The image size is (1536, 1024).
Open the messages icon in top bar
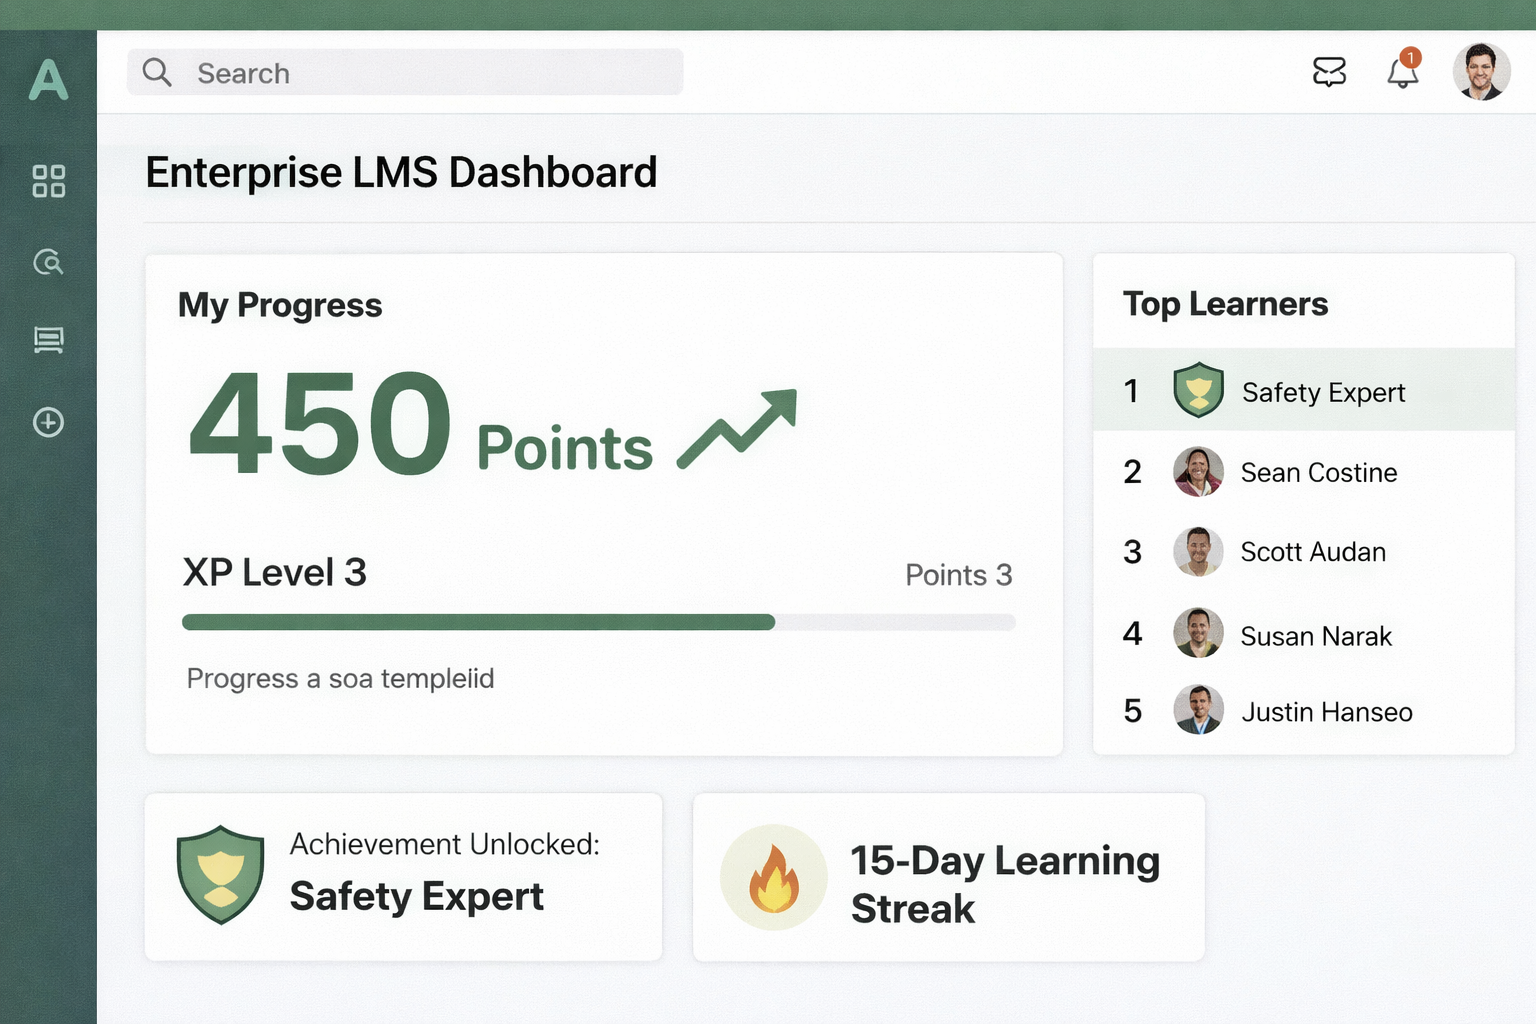pyautogui.click(x=1329, y=72)
